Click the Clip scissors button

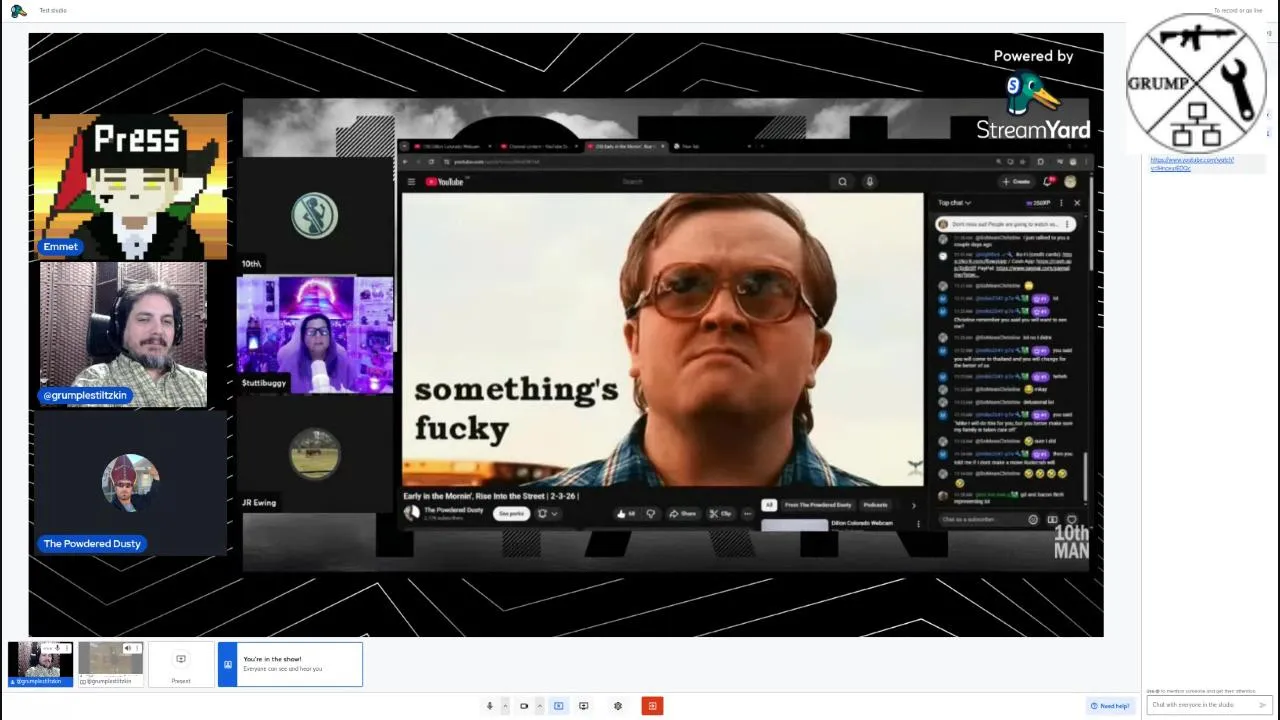click(x=720, y=514)
